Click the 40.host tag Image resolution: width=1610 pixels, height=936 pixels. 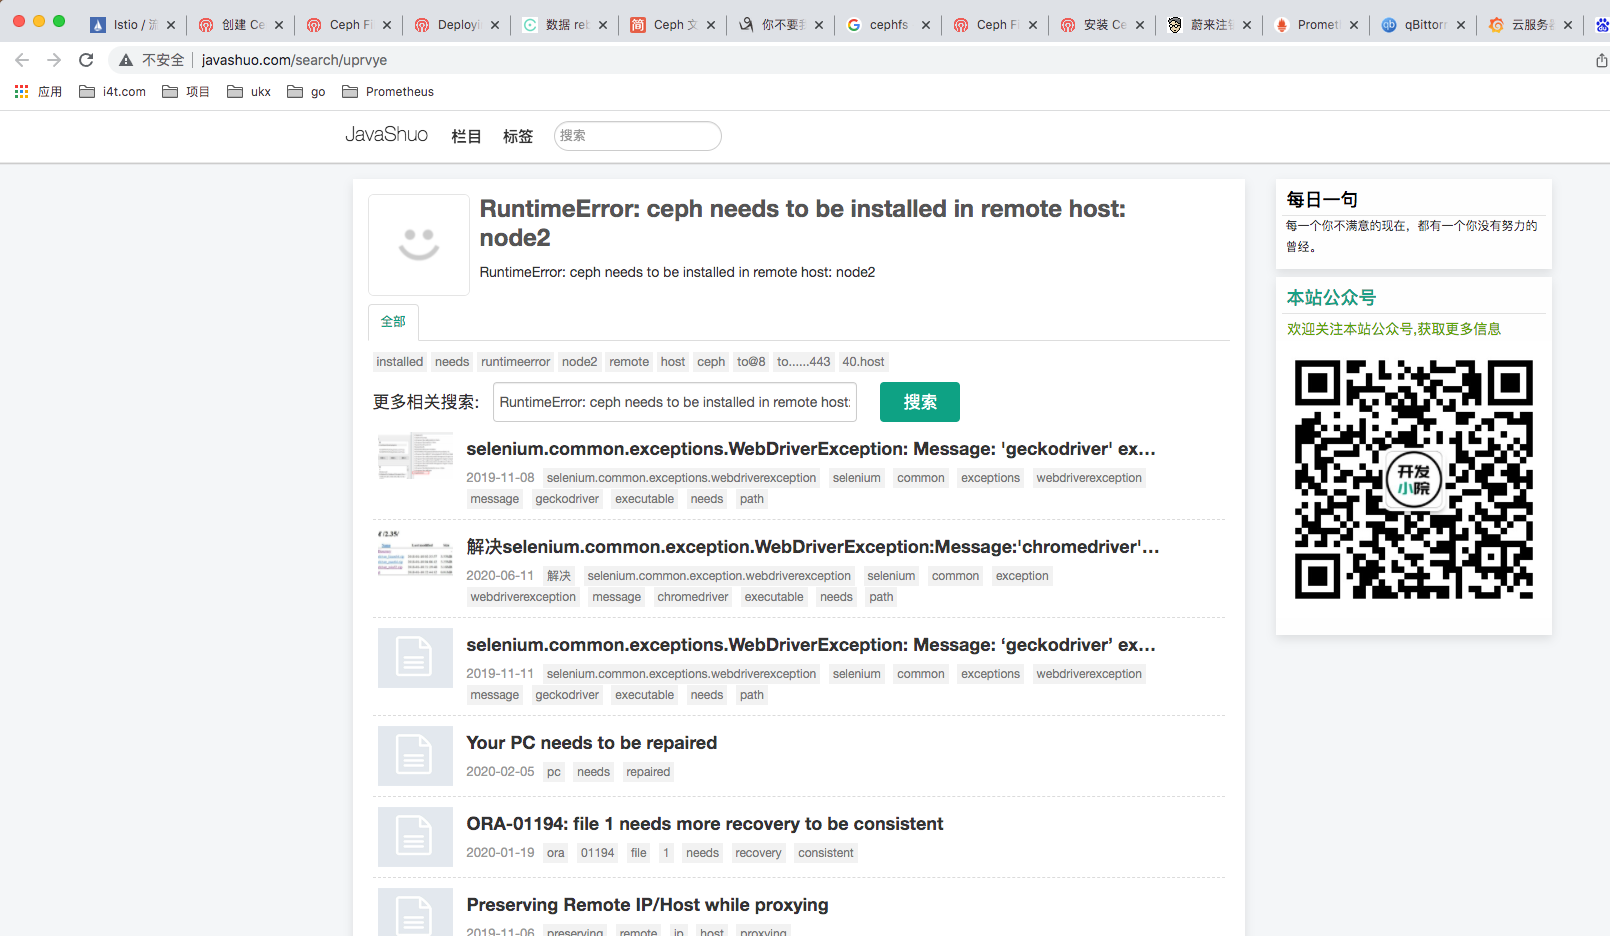coord(863,362)
